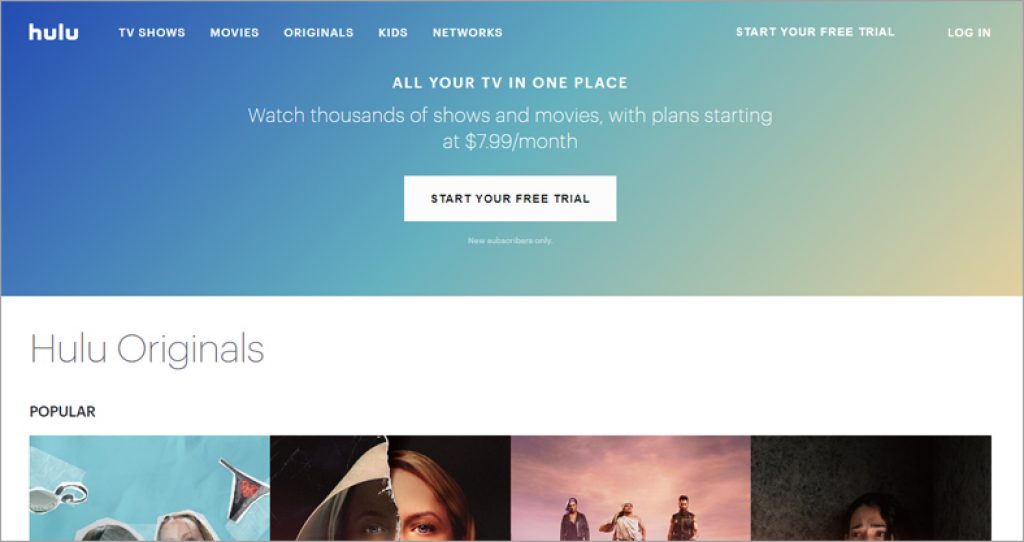Click the white Start Your Free Trial button
Viewport: 1024px width, 542px height.
pyautogui.click(x=510, y=199)
